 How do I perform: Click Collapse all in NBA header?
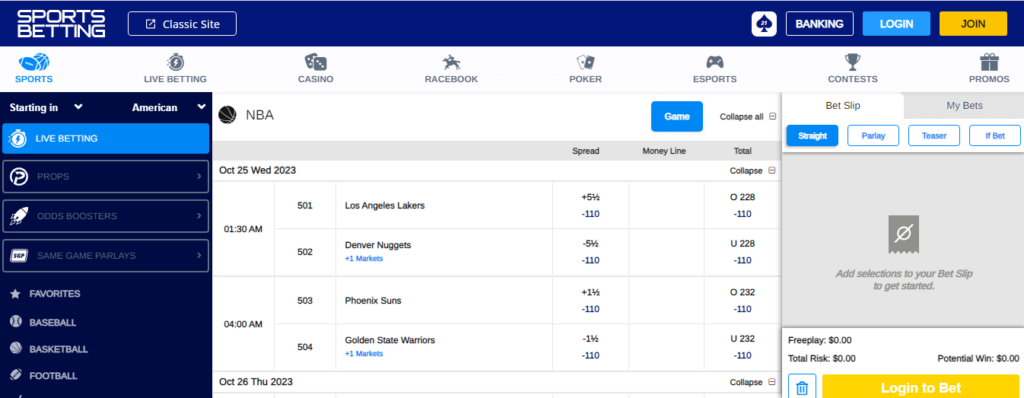(748, 117)
